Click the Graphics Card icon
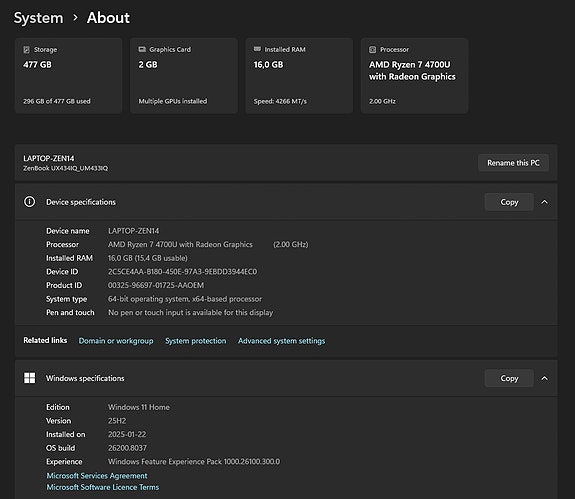Screen dimensions: 575x499 point(142,49)
